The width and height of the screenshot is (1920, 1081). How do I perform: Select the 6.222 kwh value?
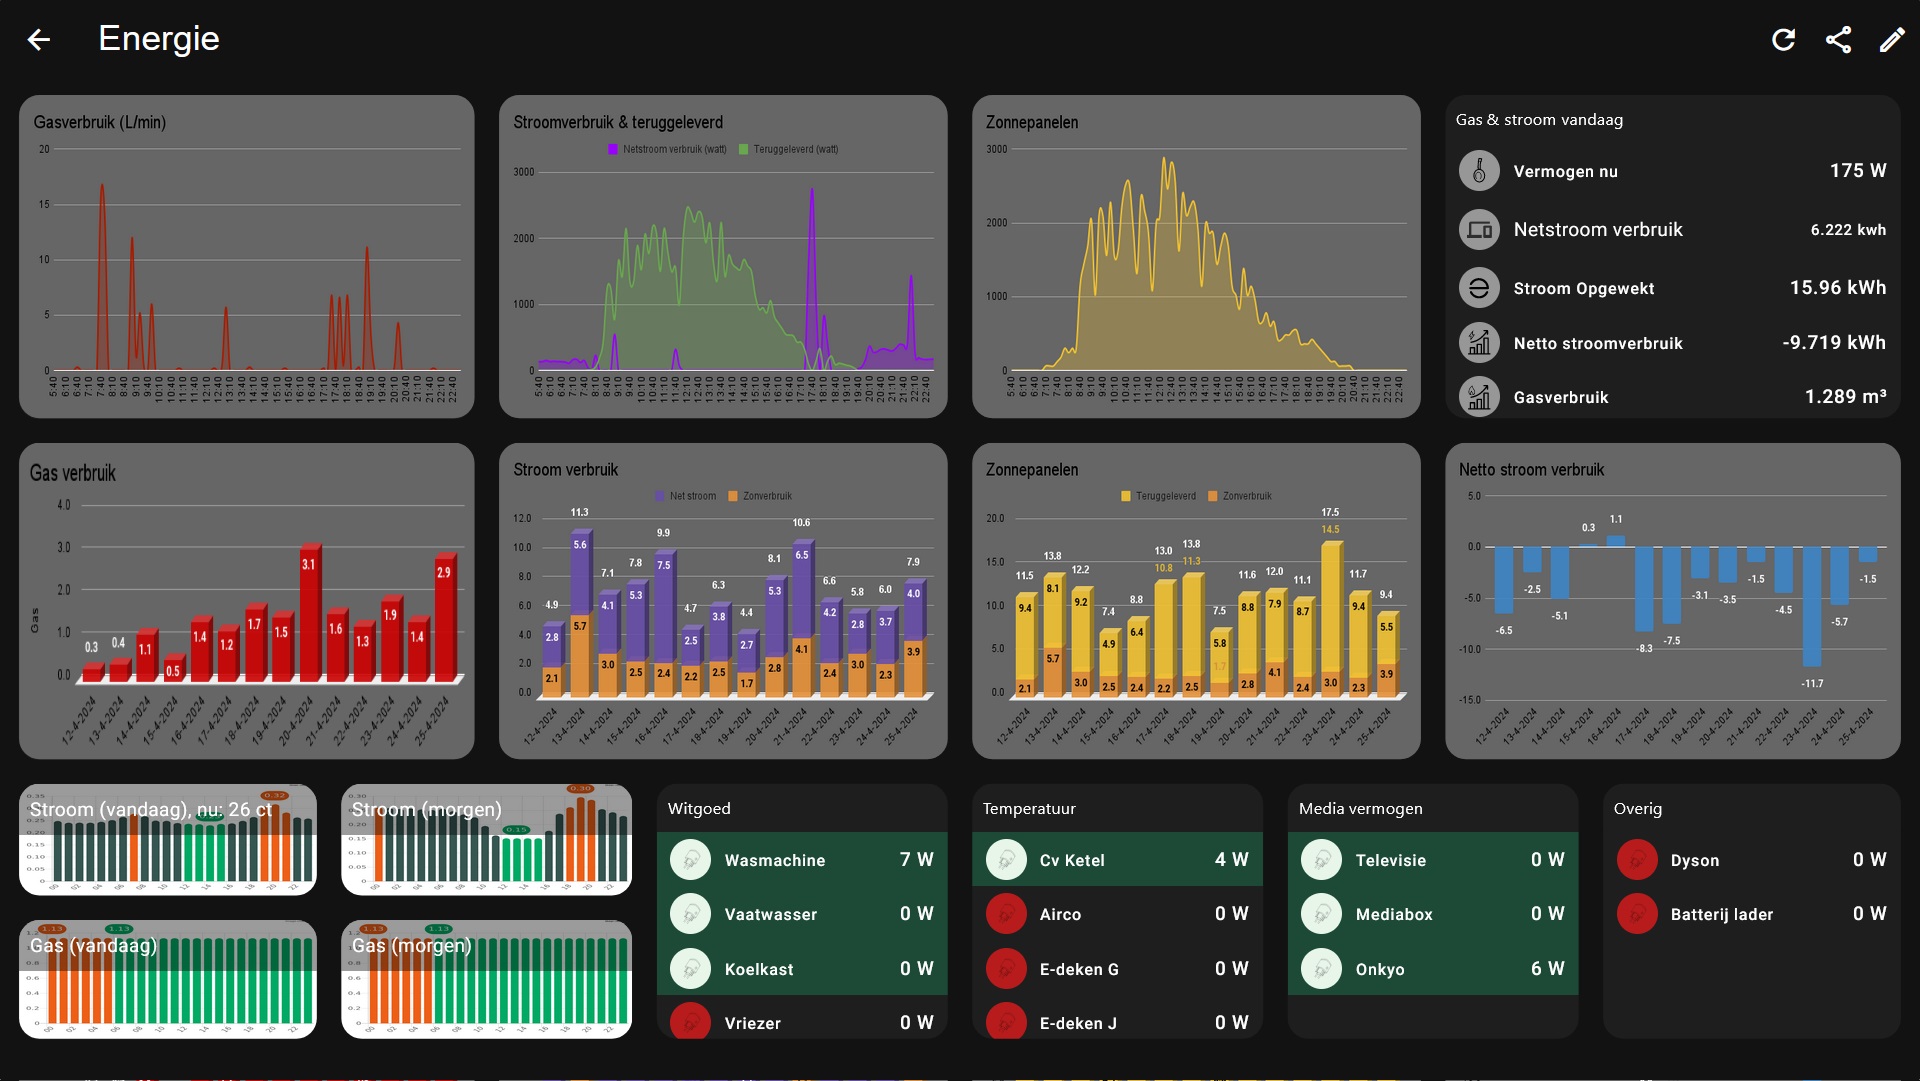point(1848,230)
